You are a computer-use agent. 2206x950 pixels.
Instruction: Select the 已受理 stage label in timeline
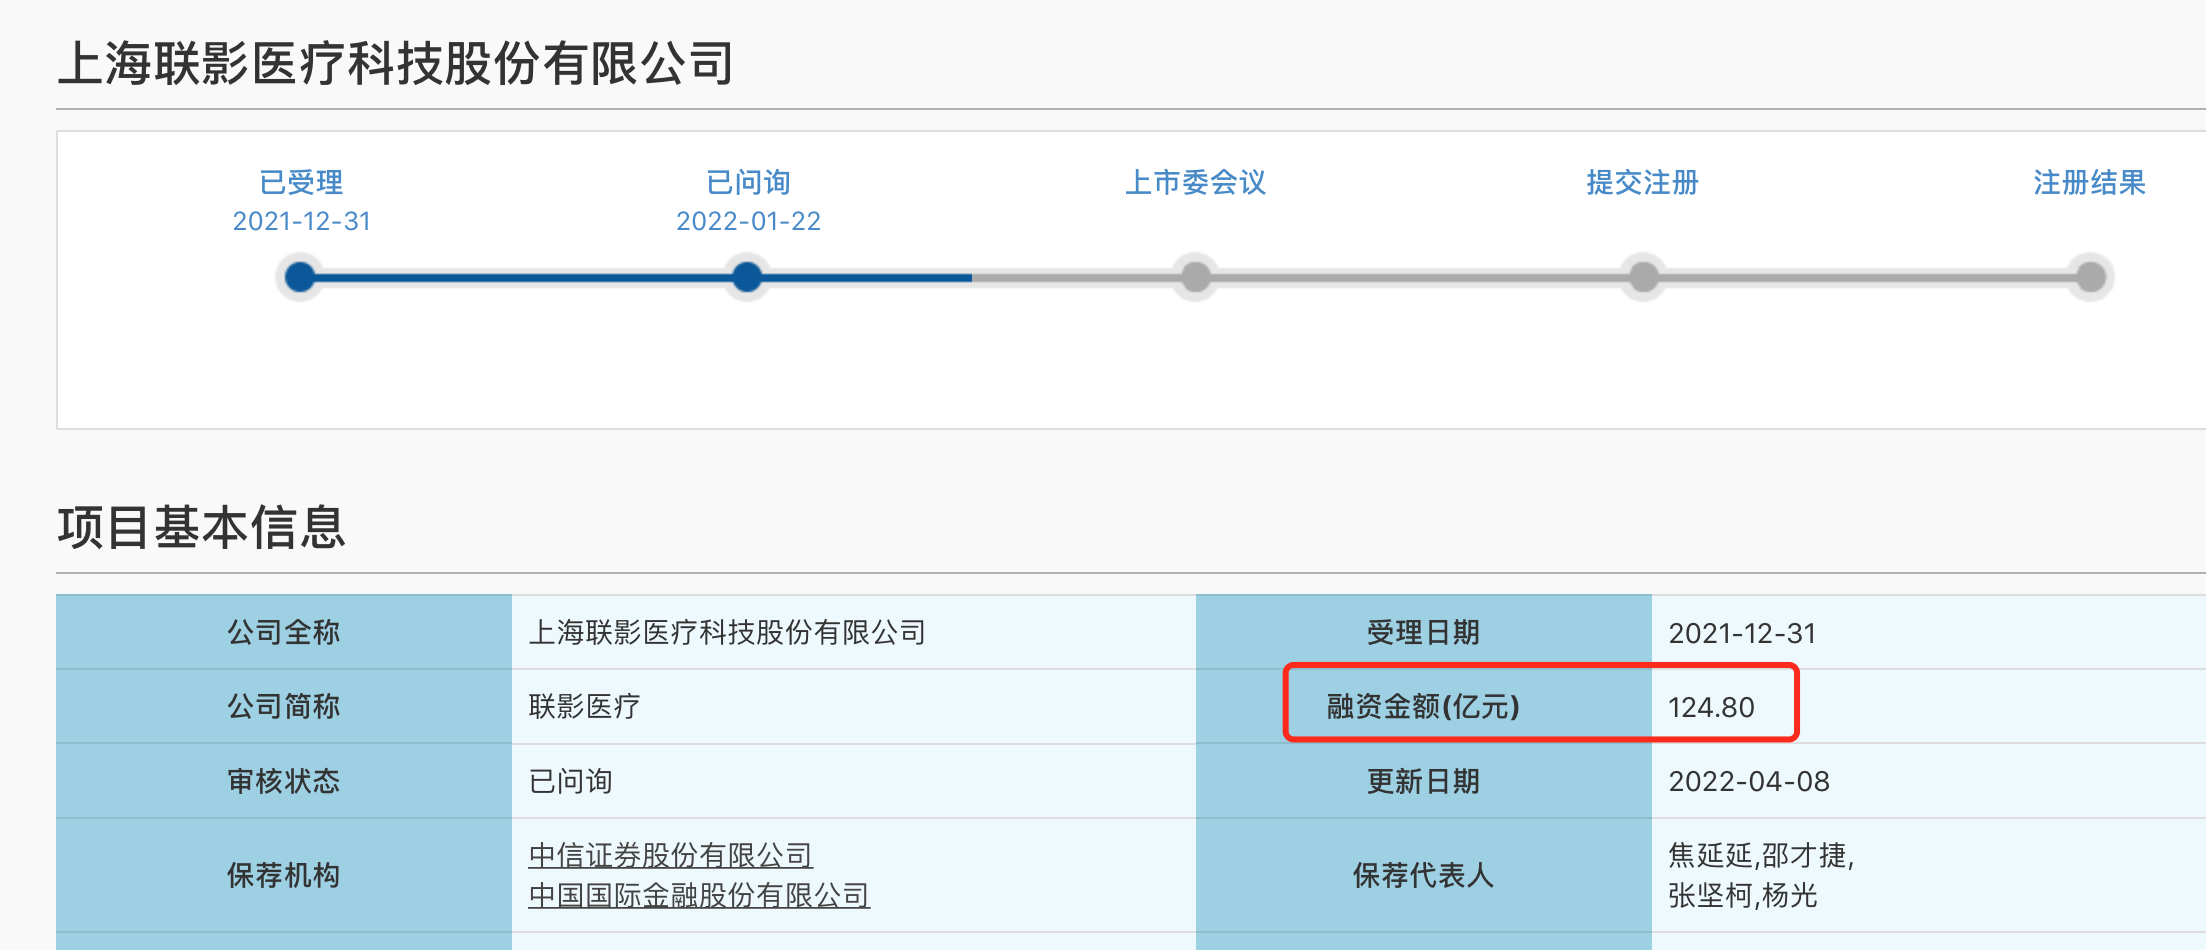pos(301,182)
